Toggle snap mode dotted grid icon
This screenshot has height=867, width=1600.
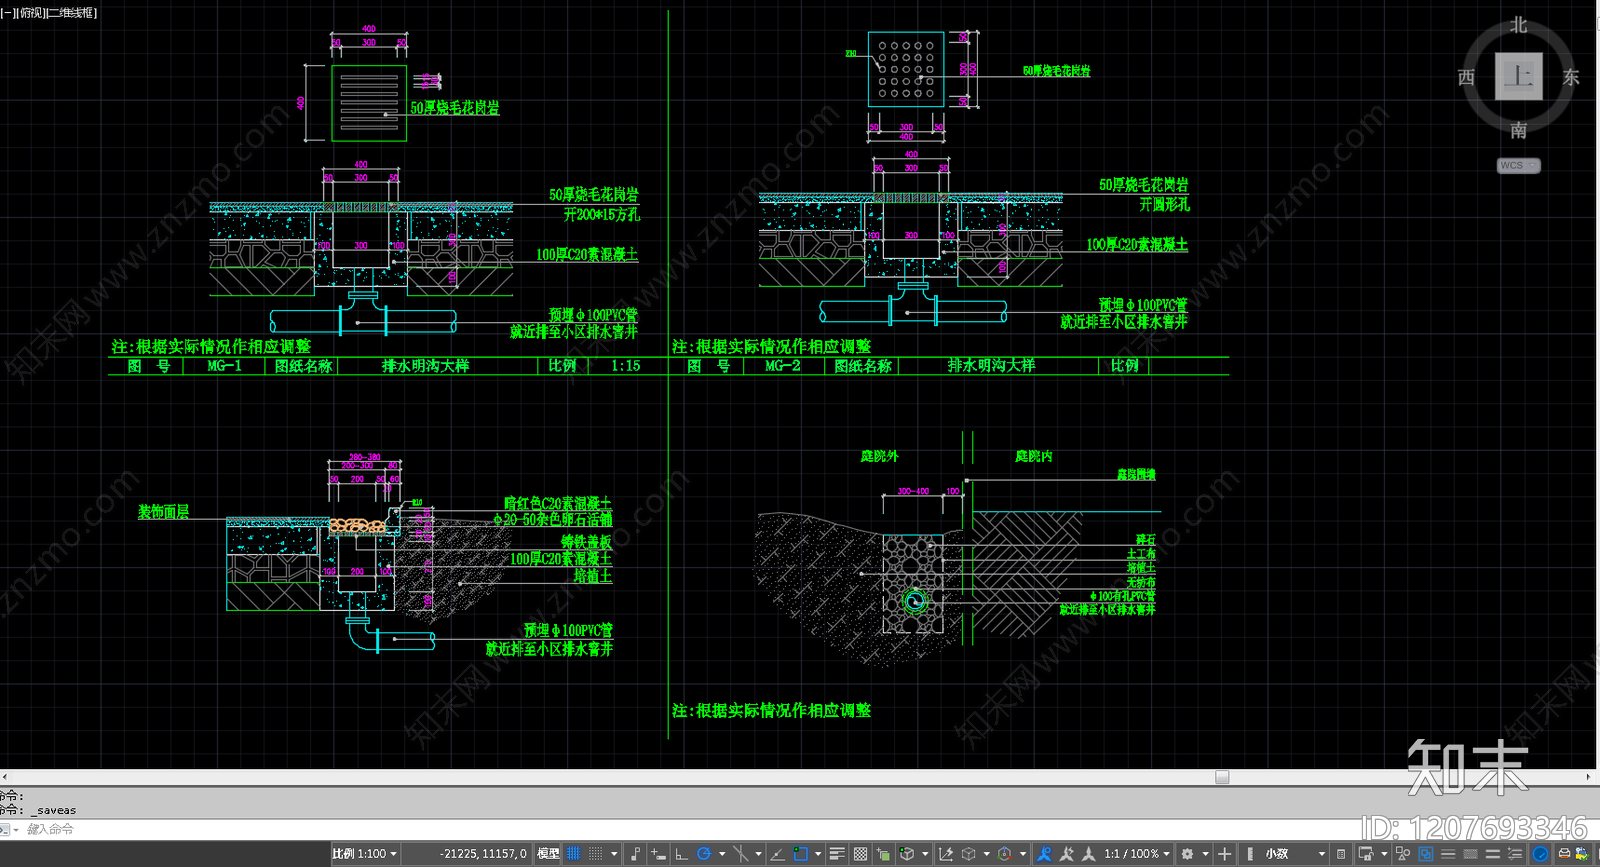[596, 854]
